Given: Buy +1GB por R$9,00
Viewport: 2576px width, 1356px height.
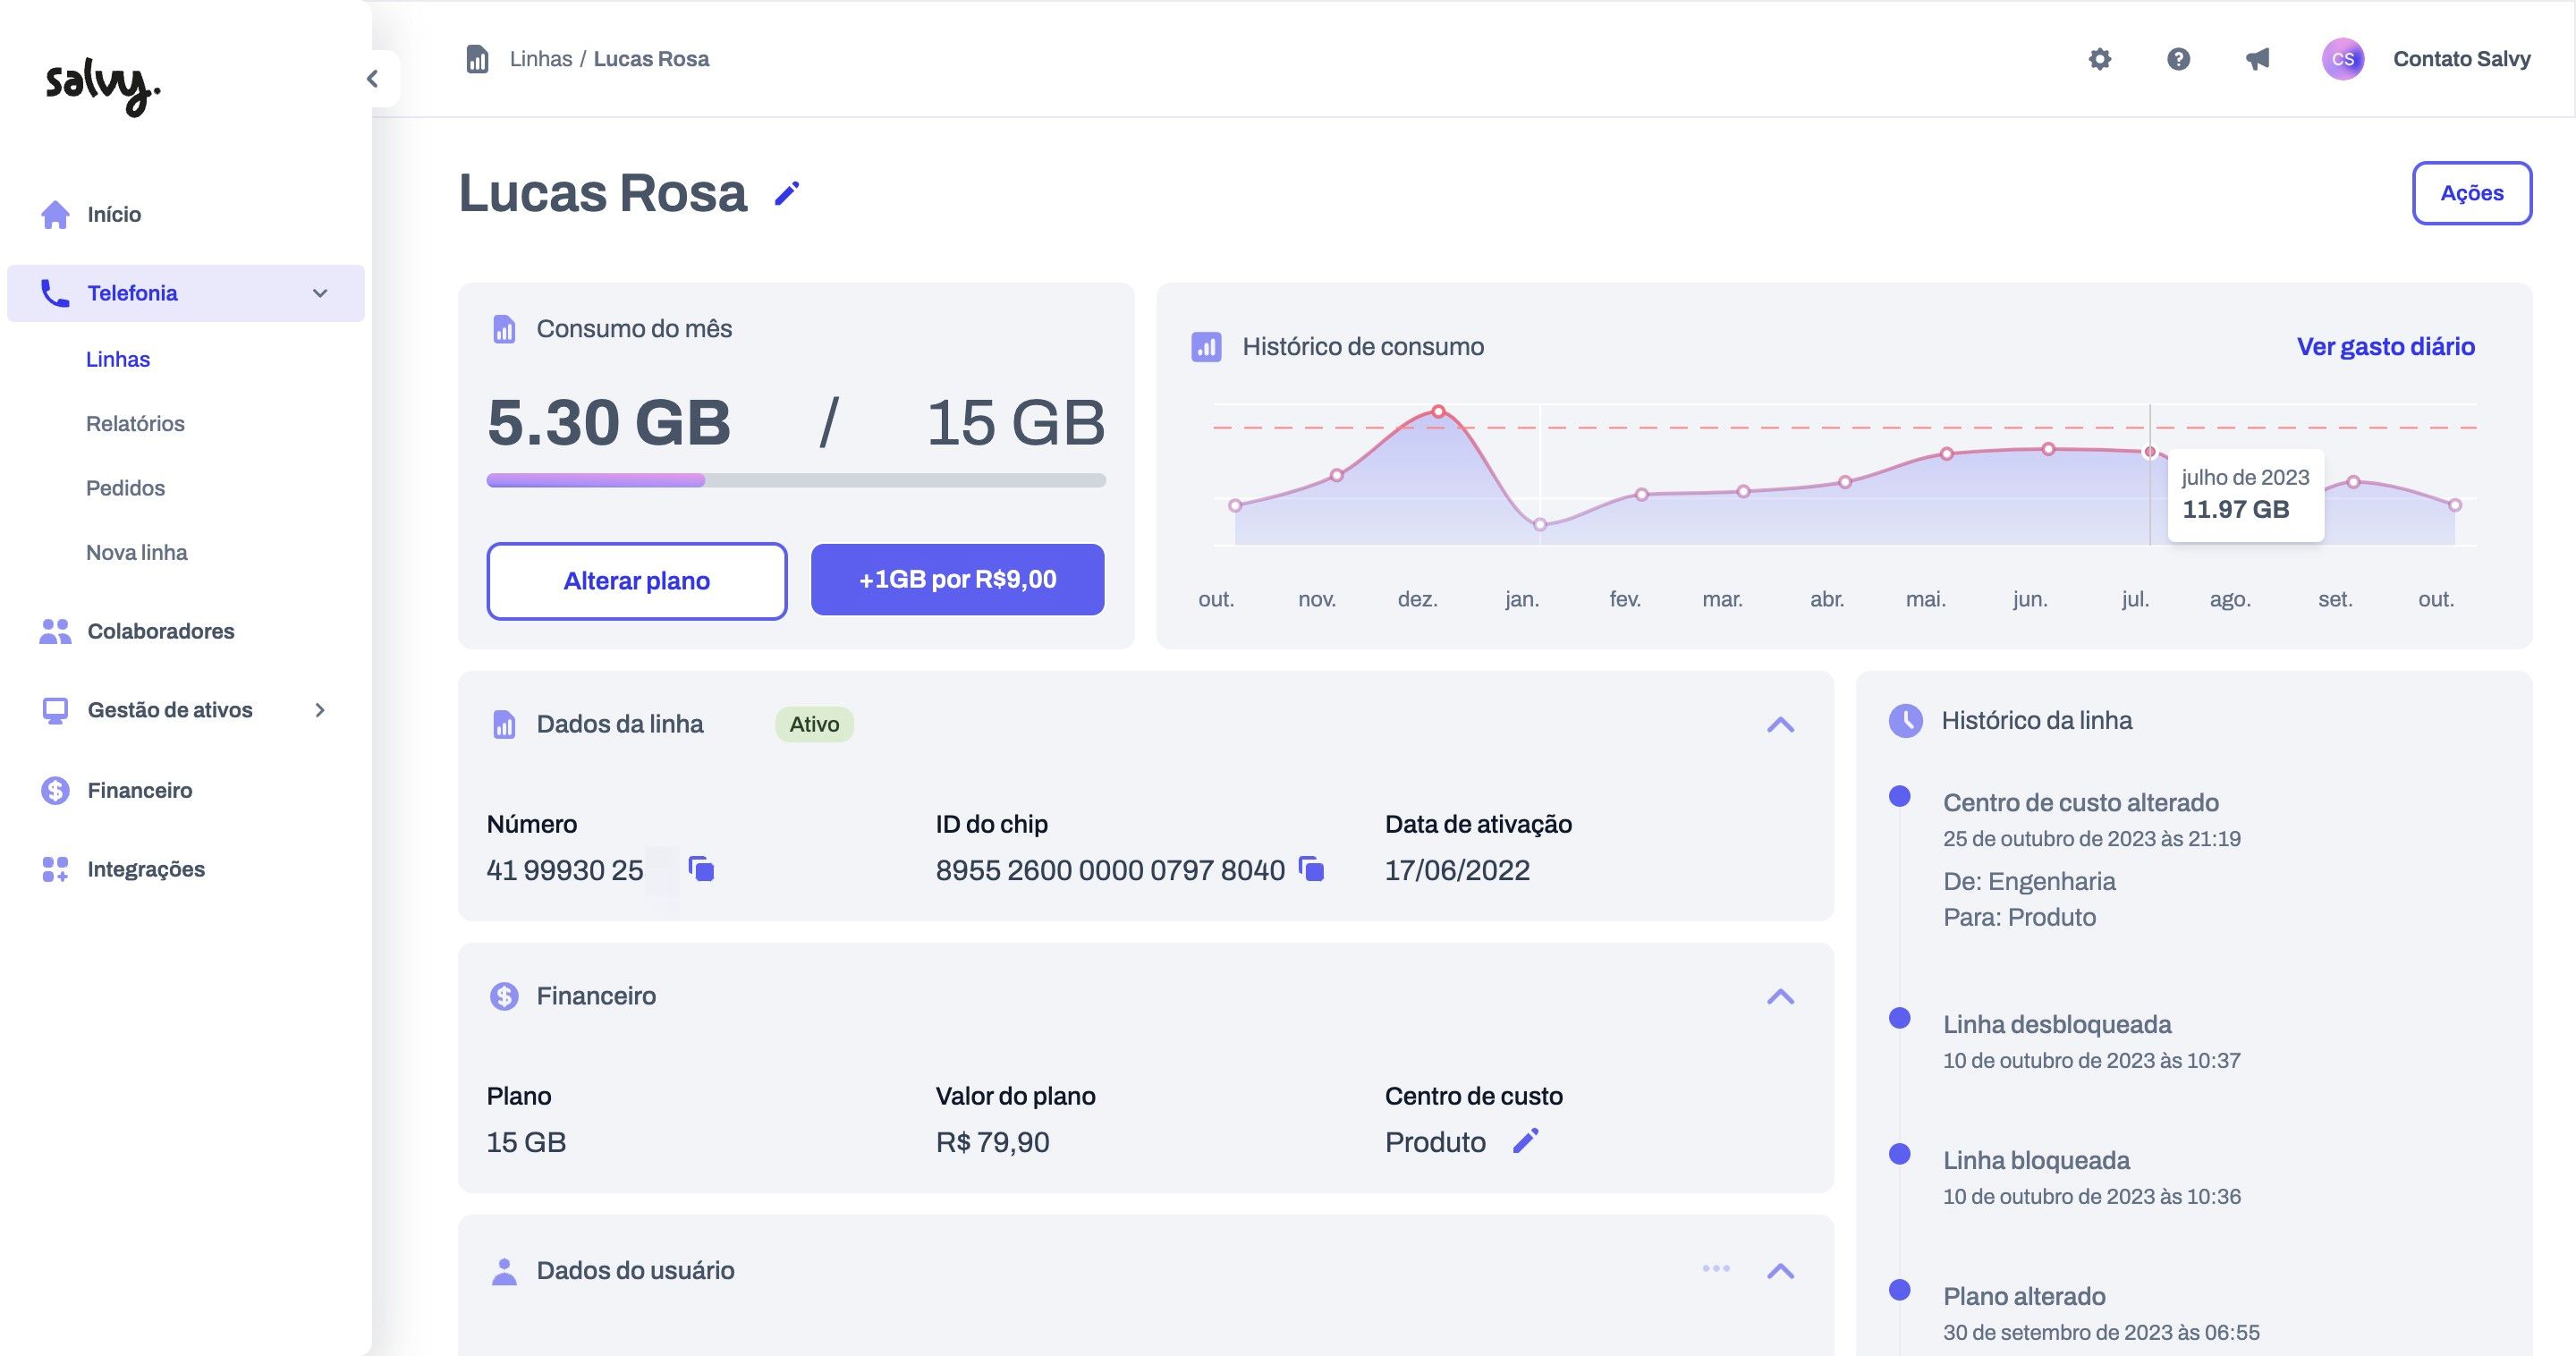Looking at the screenshot, I should tap(957, 579).
